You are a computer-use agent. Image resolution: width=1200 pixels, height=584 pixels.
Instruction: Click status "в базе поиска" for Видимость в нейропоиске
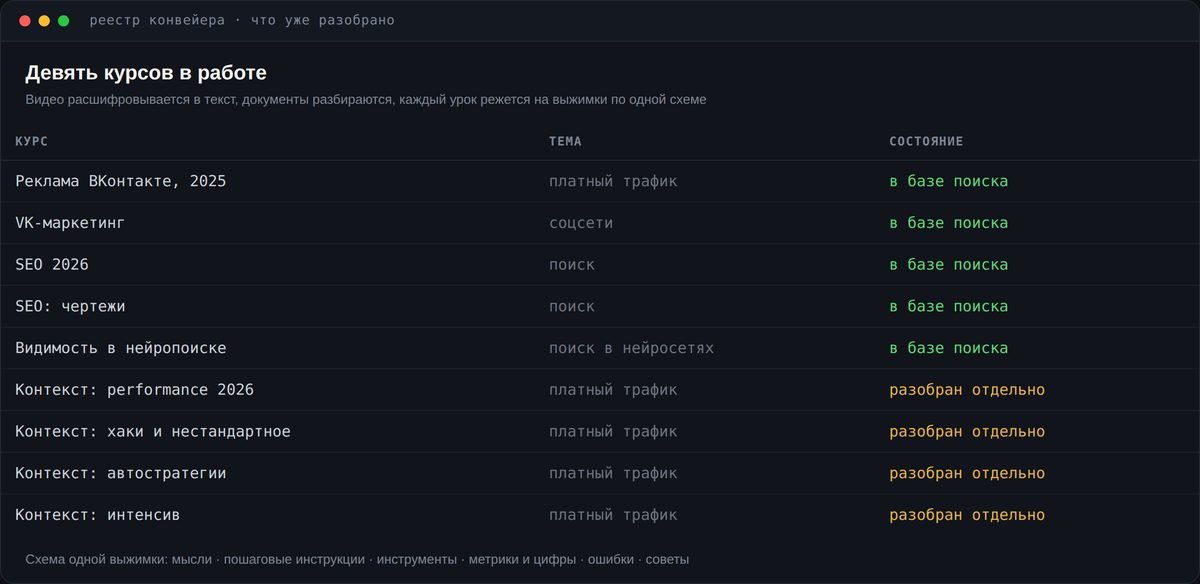coord(949,348)
